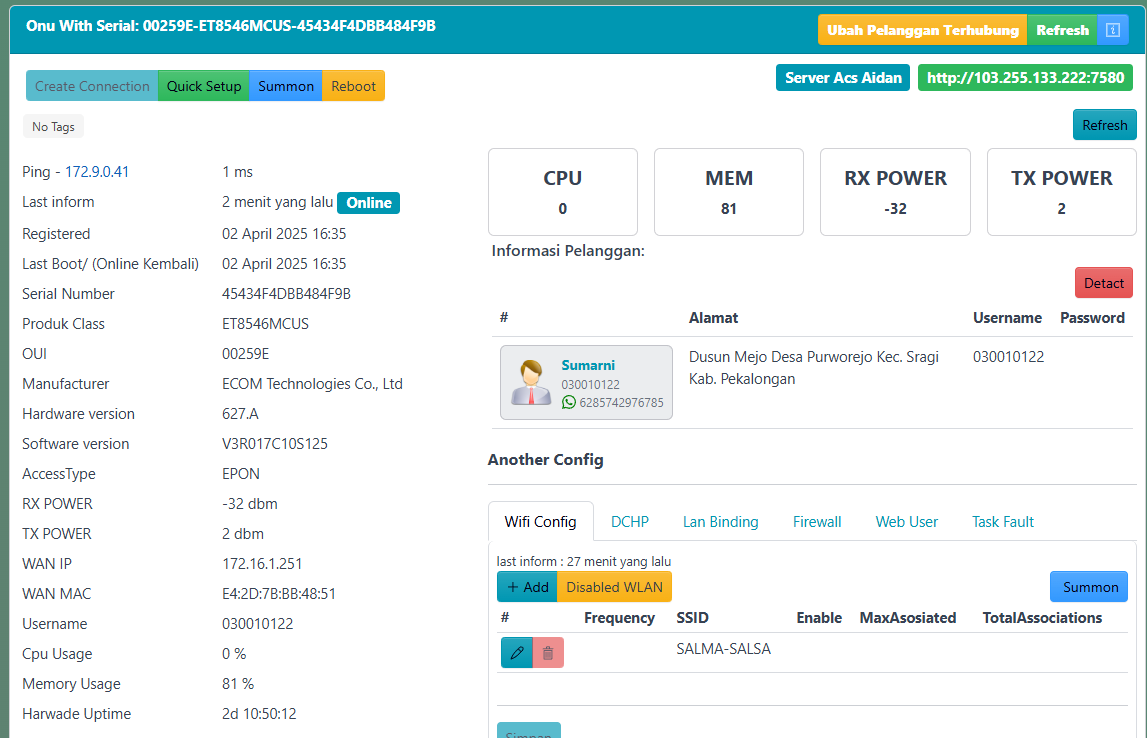Edit the SALMA-SALSA SSID with pencil icon
The width and height of the screenshot is (1147, 738).
[x=517, y=653]
